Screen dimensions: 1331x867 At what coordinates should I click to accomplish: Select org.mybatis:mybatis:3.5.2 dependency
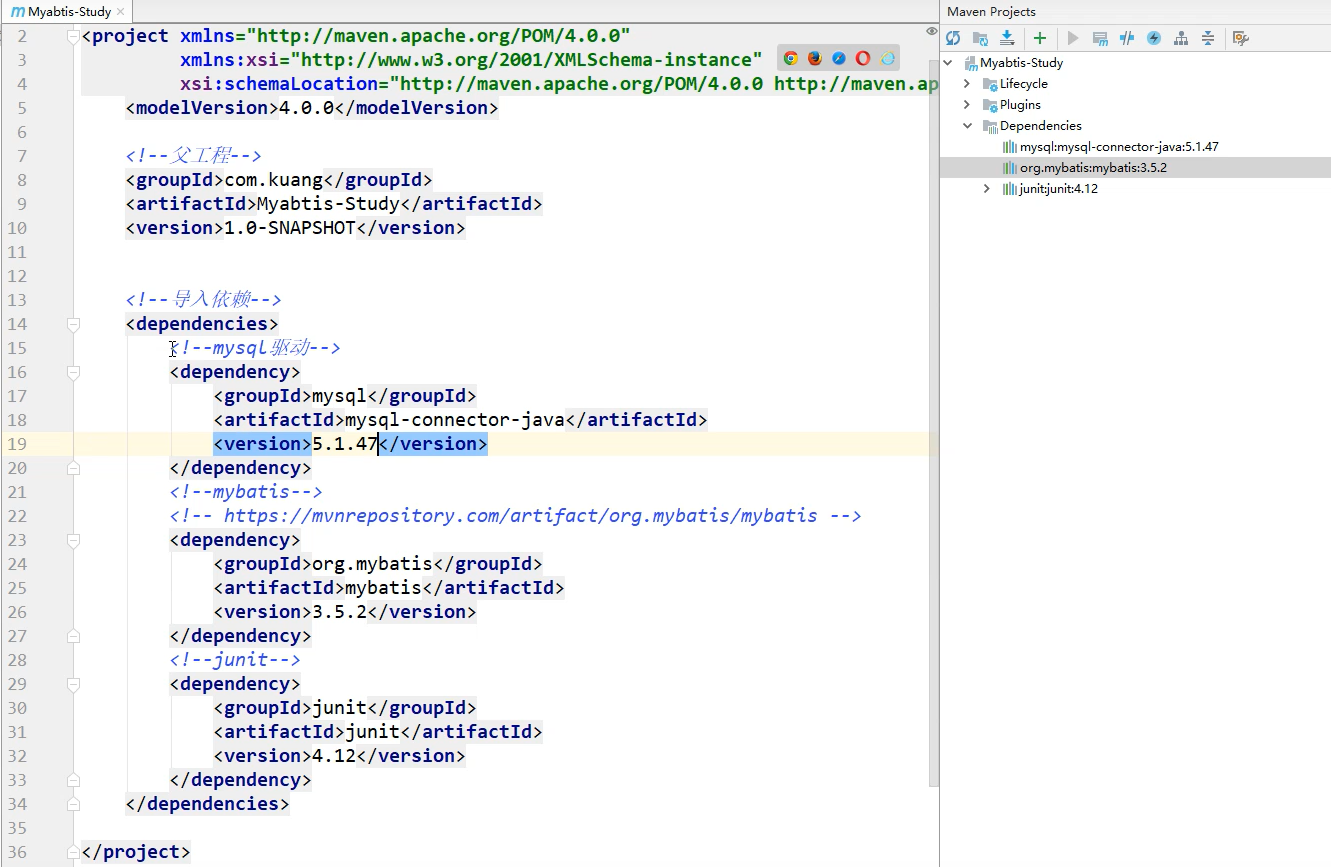[1093, 168]
